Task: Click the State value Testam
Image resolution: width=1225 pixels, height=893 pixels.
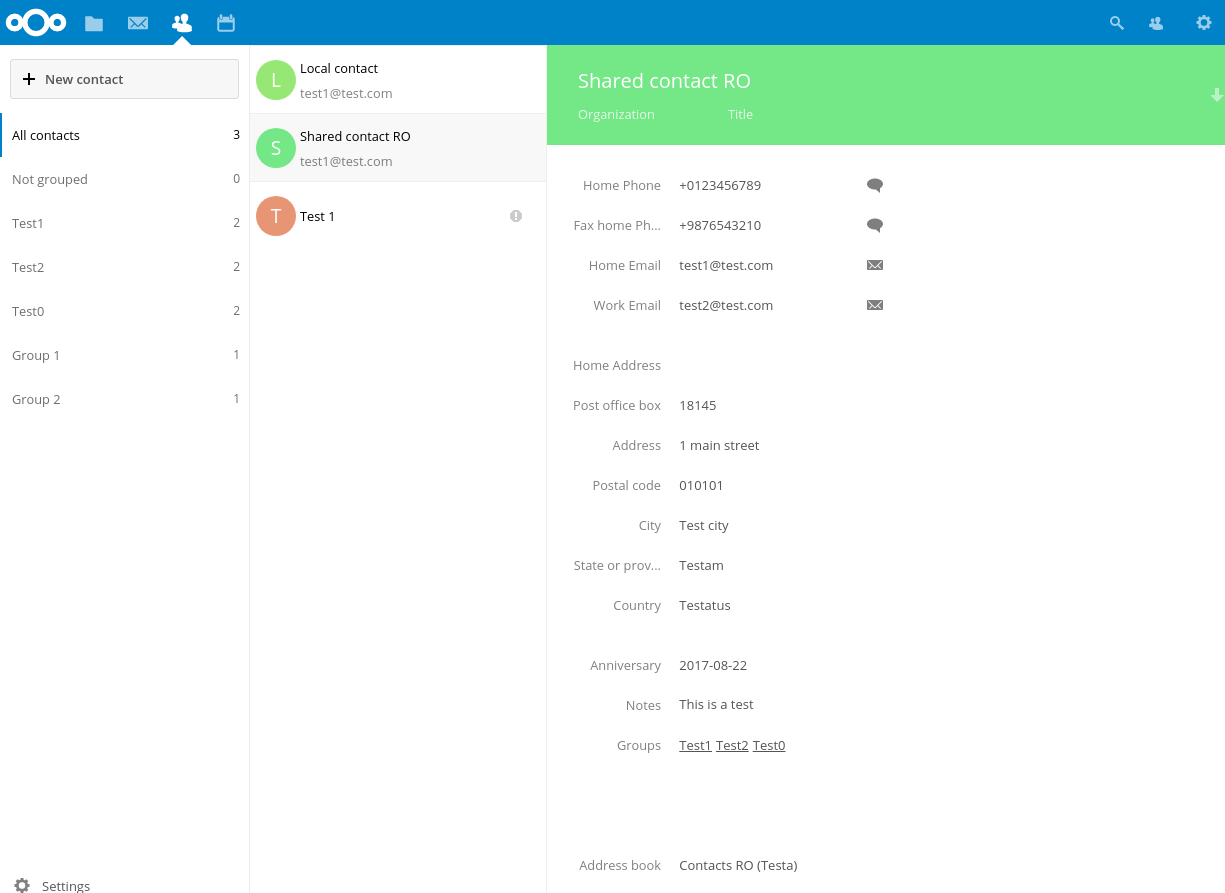Action: click(701, 565)
